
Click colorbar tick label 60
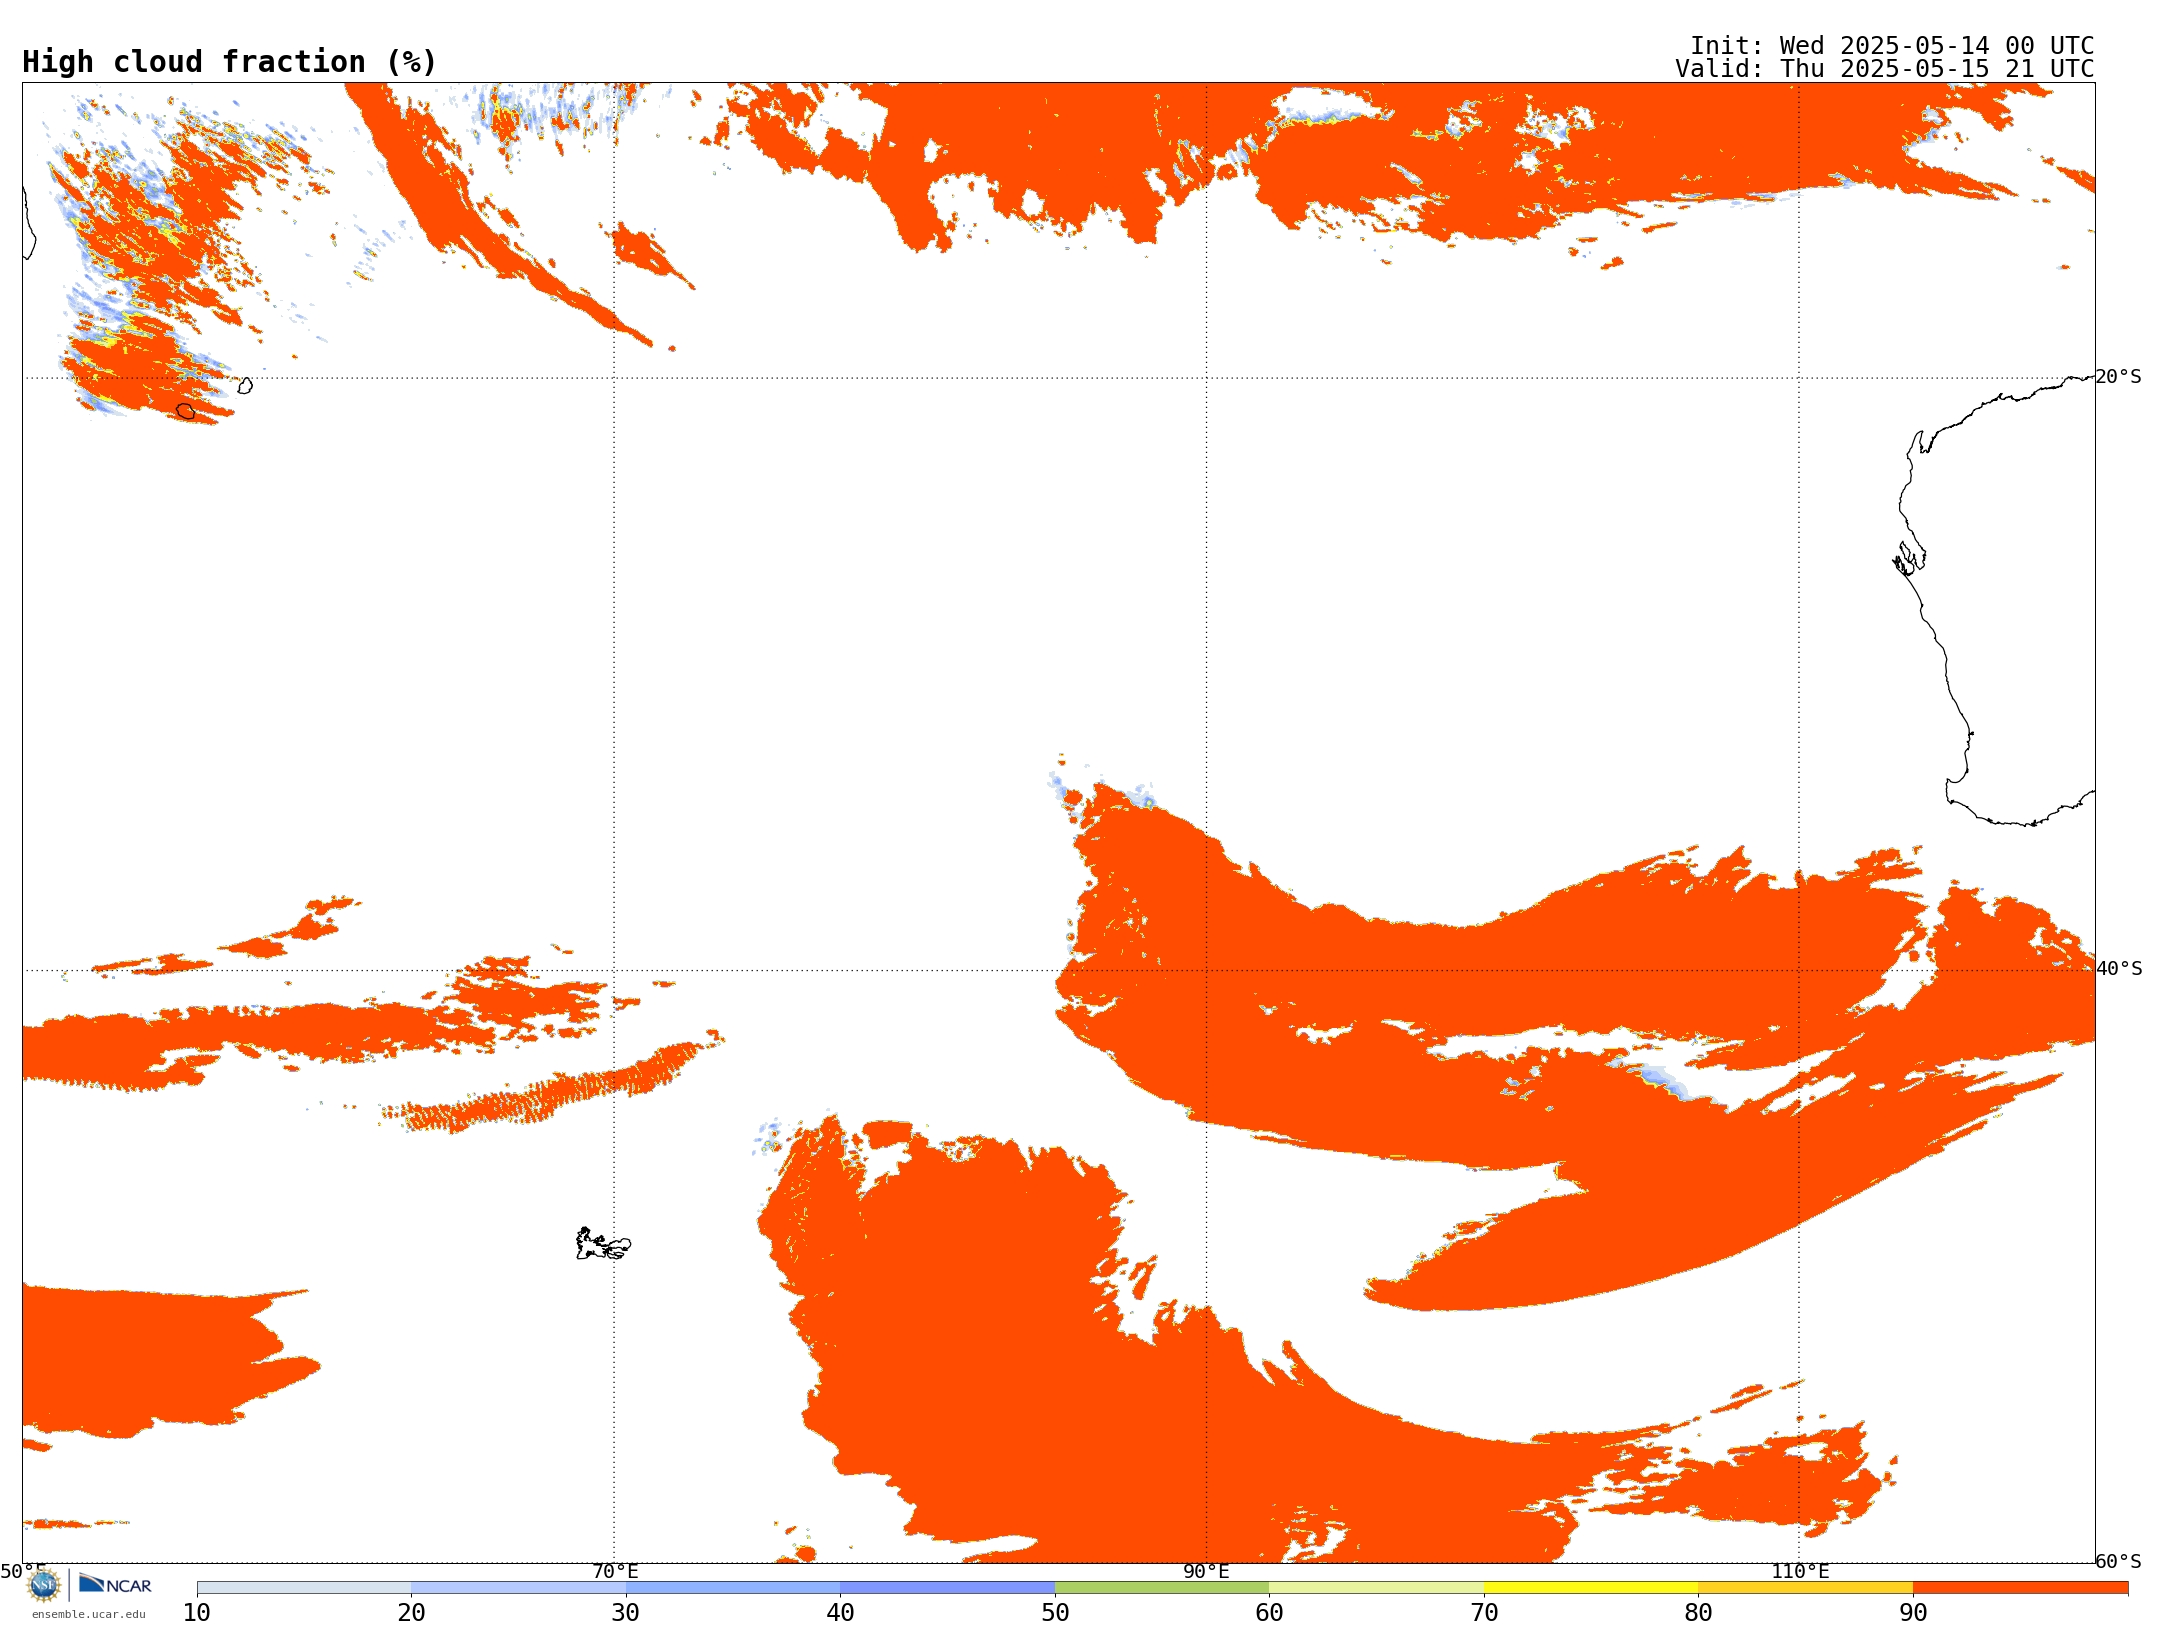click(x=1269, y=1613)
